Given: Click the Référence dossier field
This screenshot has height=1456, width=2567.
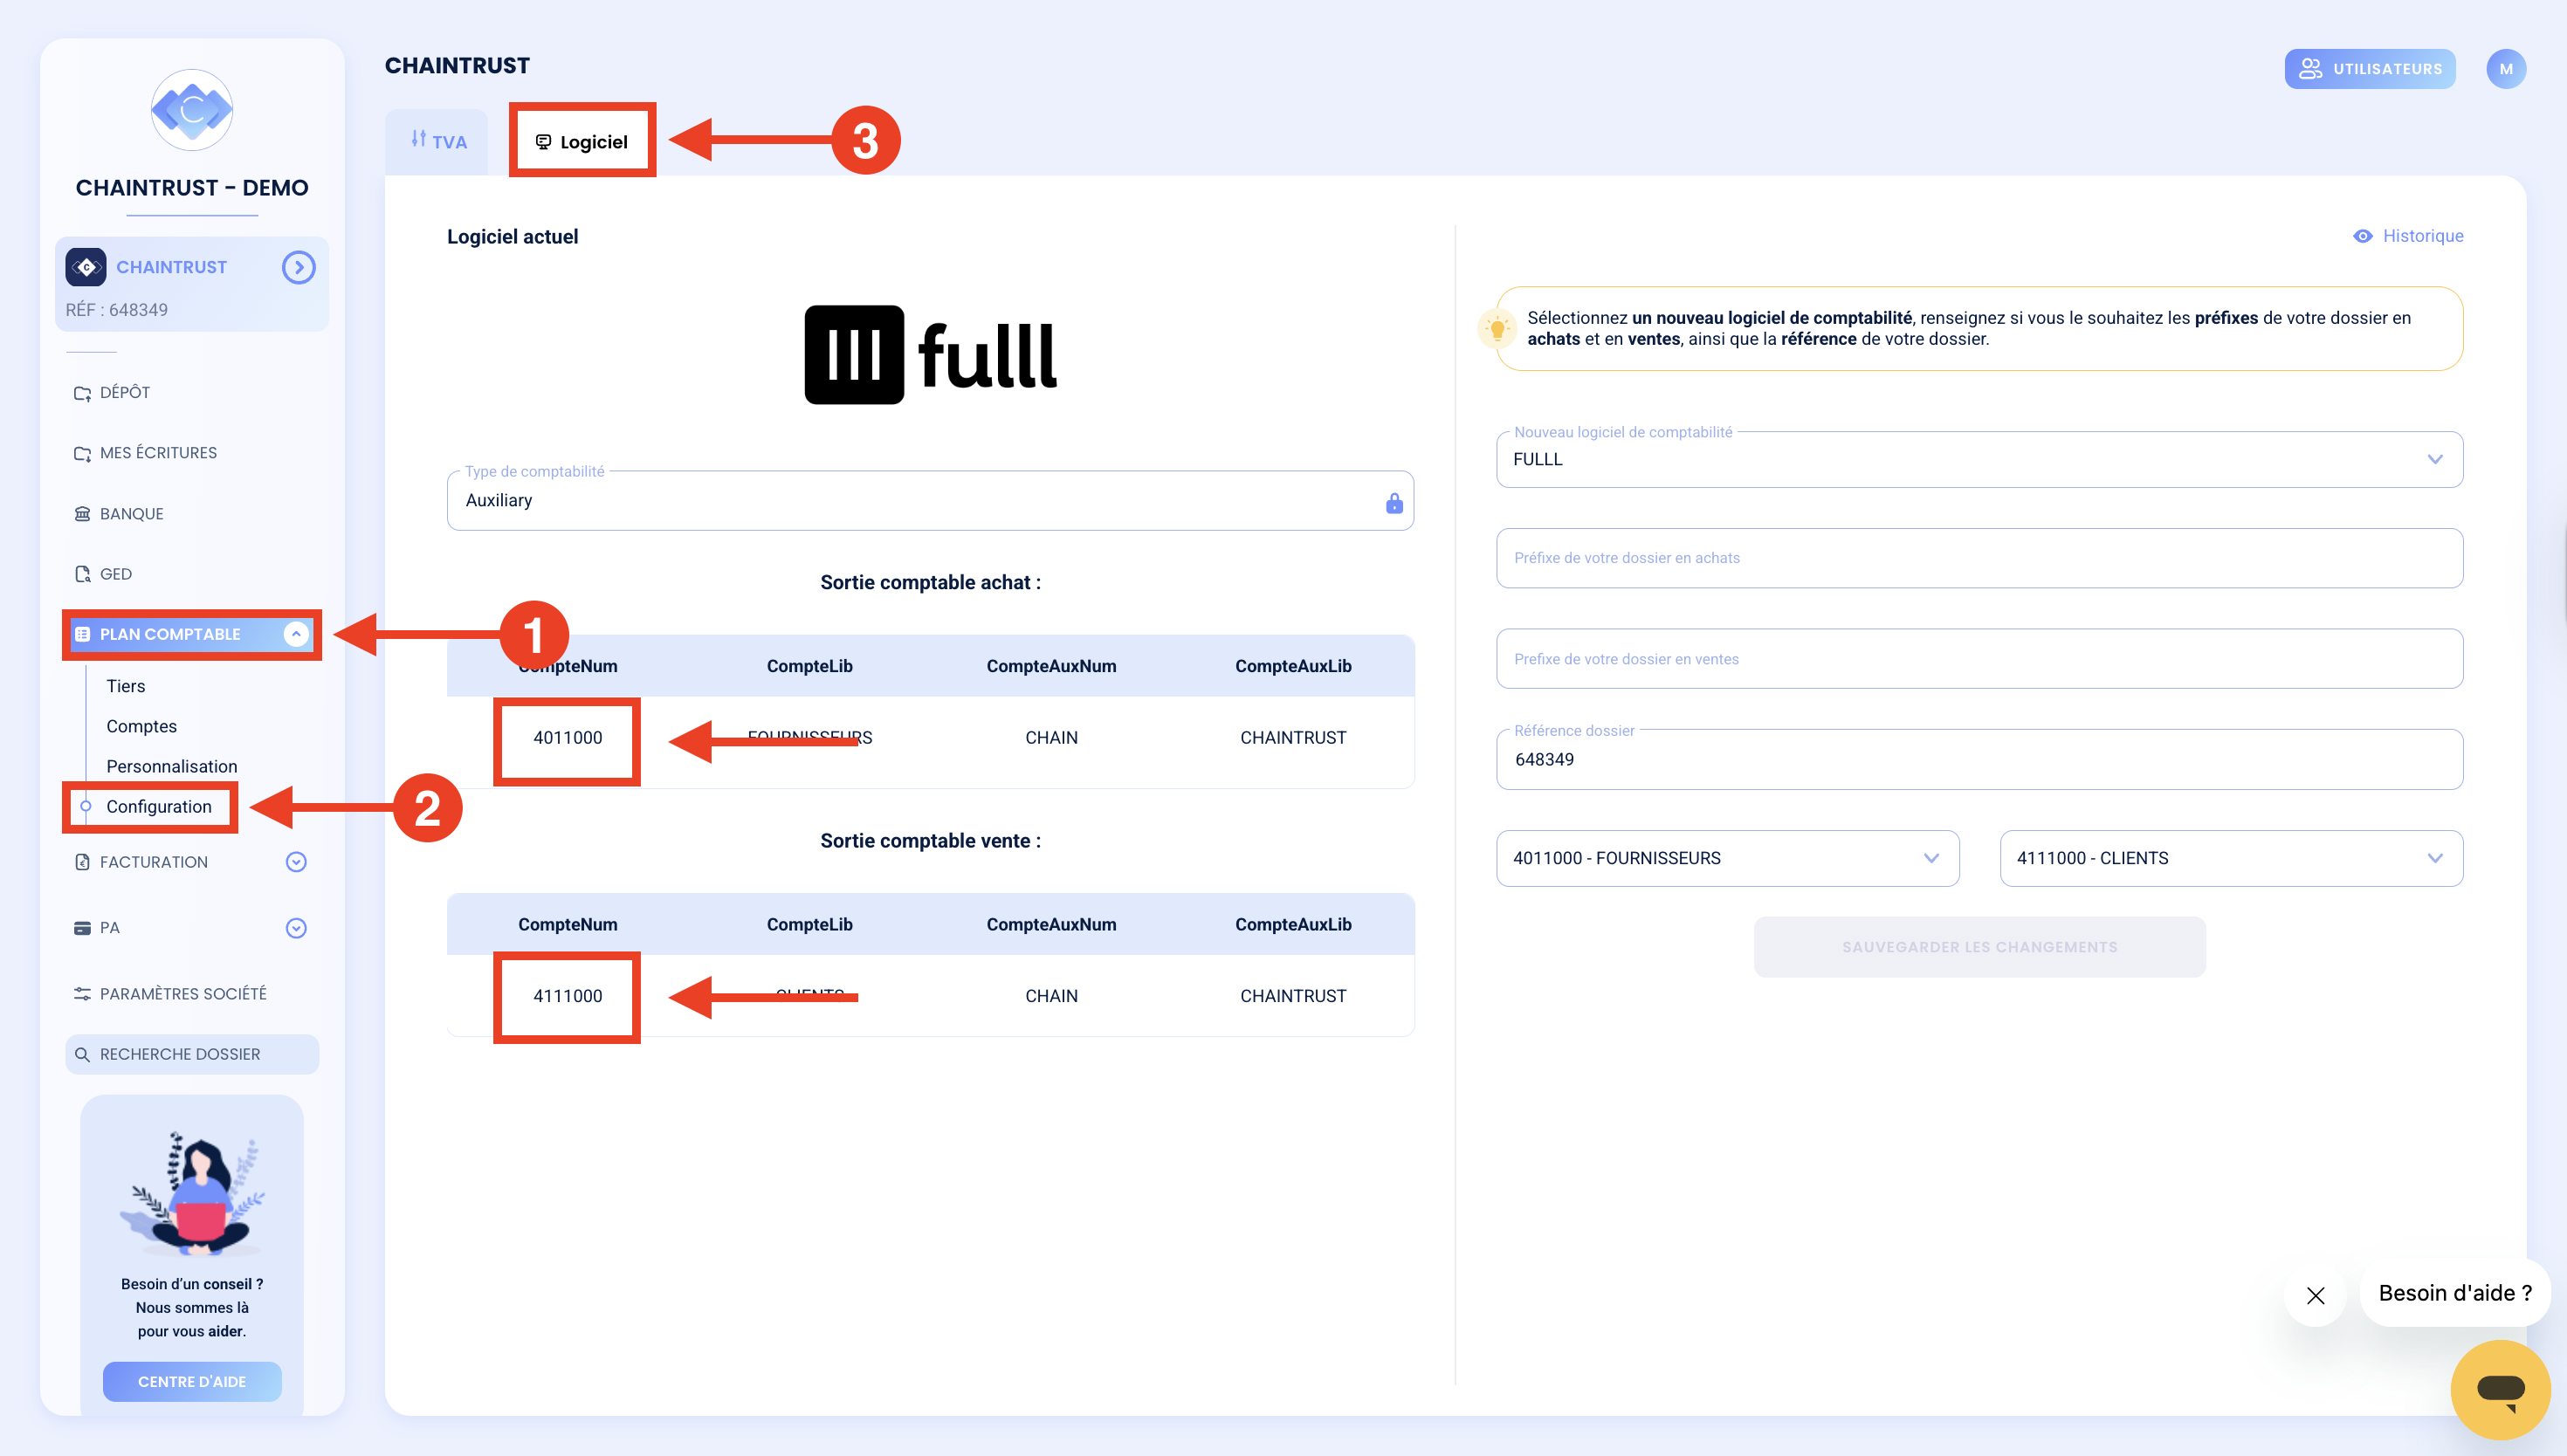Looking at the screenshot, I should (x=1979, y=759).
